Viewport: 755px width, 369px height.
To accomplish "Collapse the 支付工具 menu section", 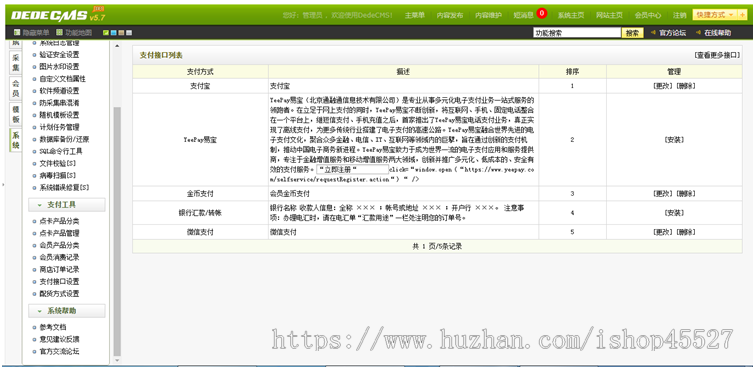I will pyautogui.click(x=66, y=205).
